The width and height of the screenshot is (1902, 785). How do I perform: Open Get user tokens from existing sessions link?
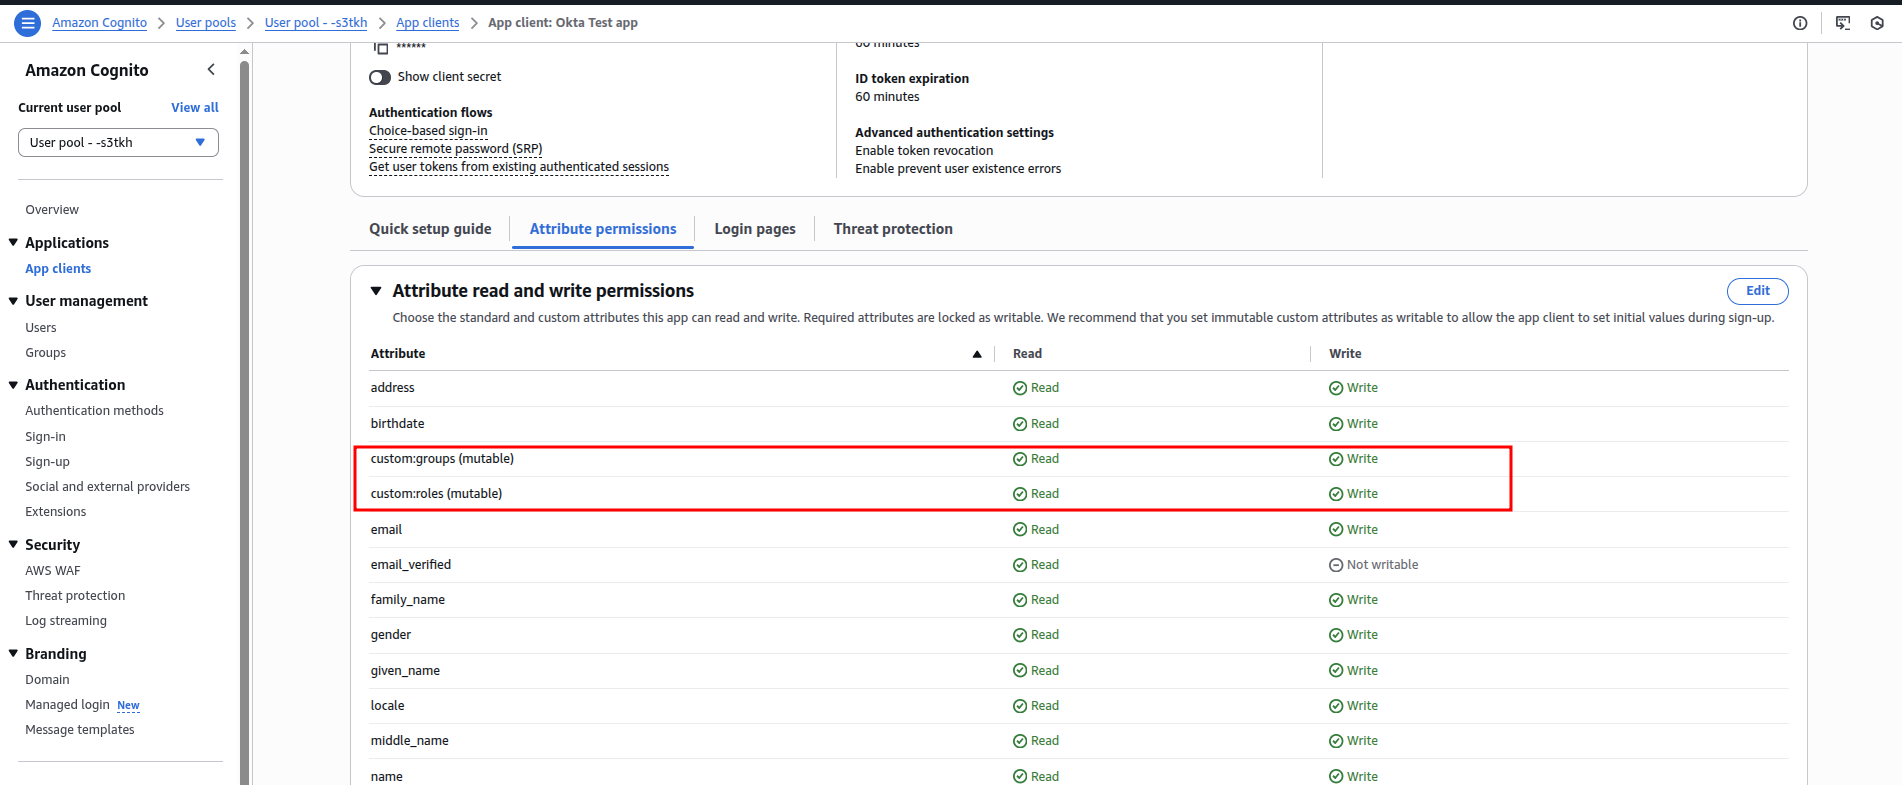coord(519,167)
